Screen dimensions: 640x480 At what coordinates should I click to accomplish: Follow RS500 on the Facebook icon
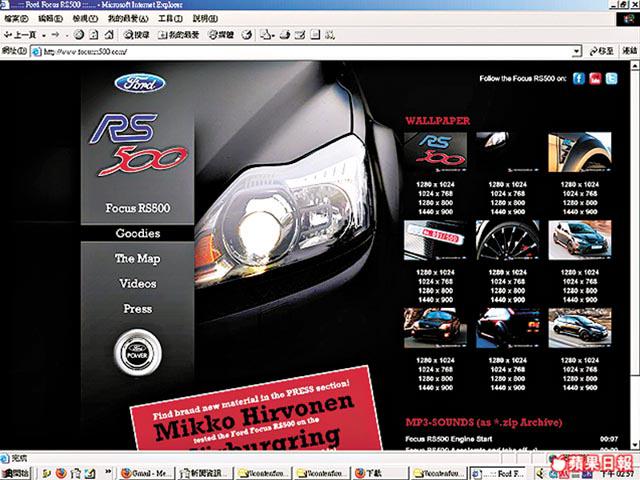pyautogui.click(x=579, y=78)
